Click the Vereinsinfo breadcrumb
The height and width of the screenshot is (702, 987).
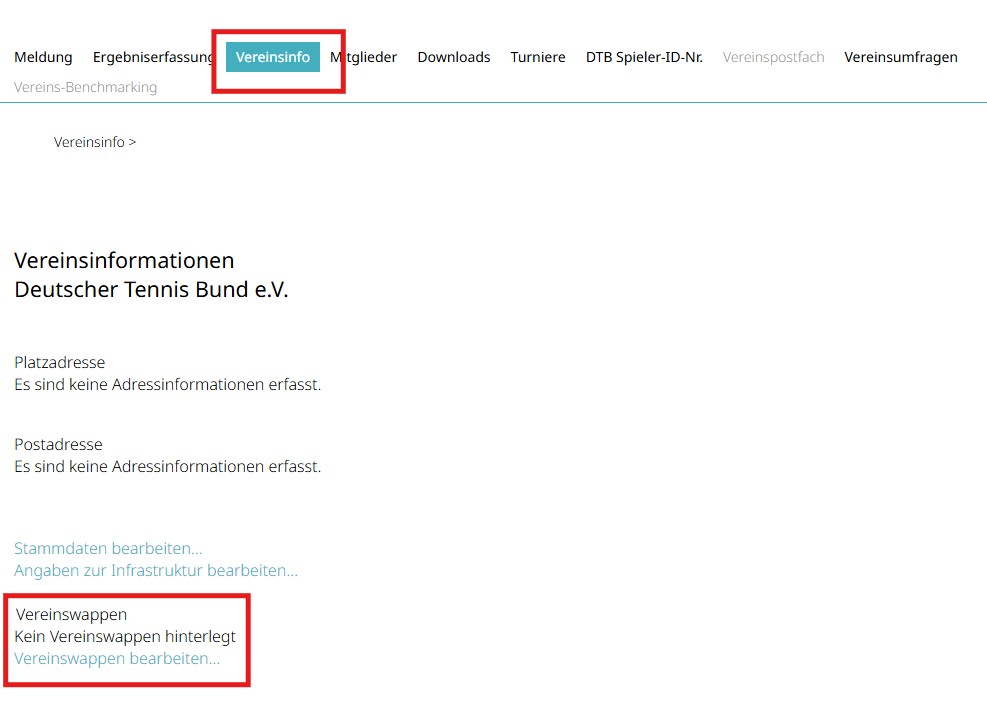pos(89,142)
